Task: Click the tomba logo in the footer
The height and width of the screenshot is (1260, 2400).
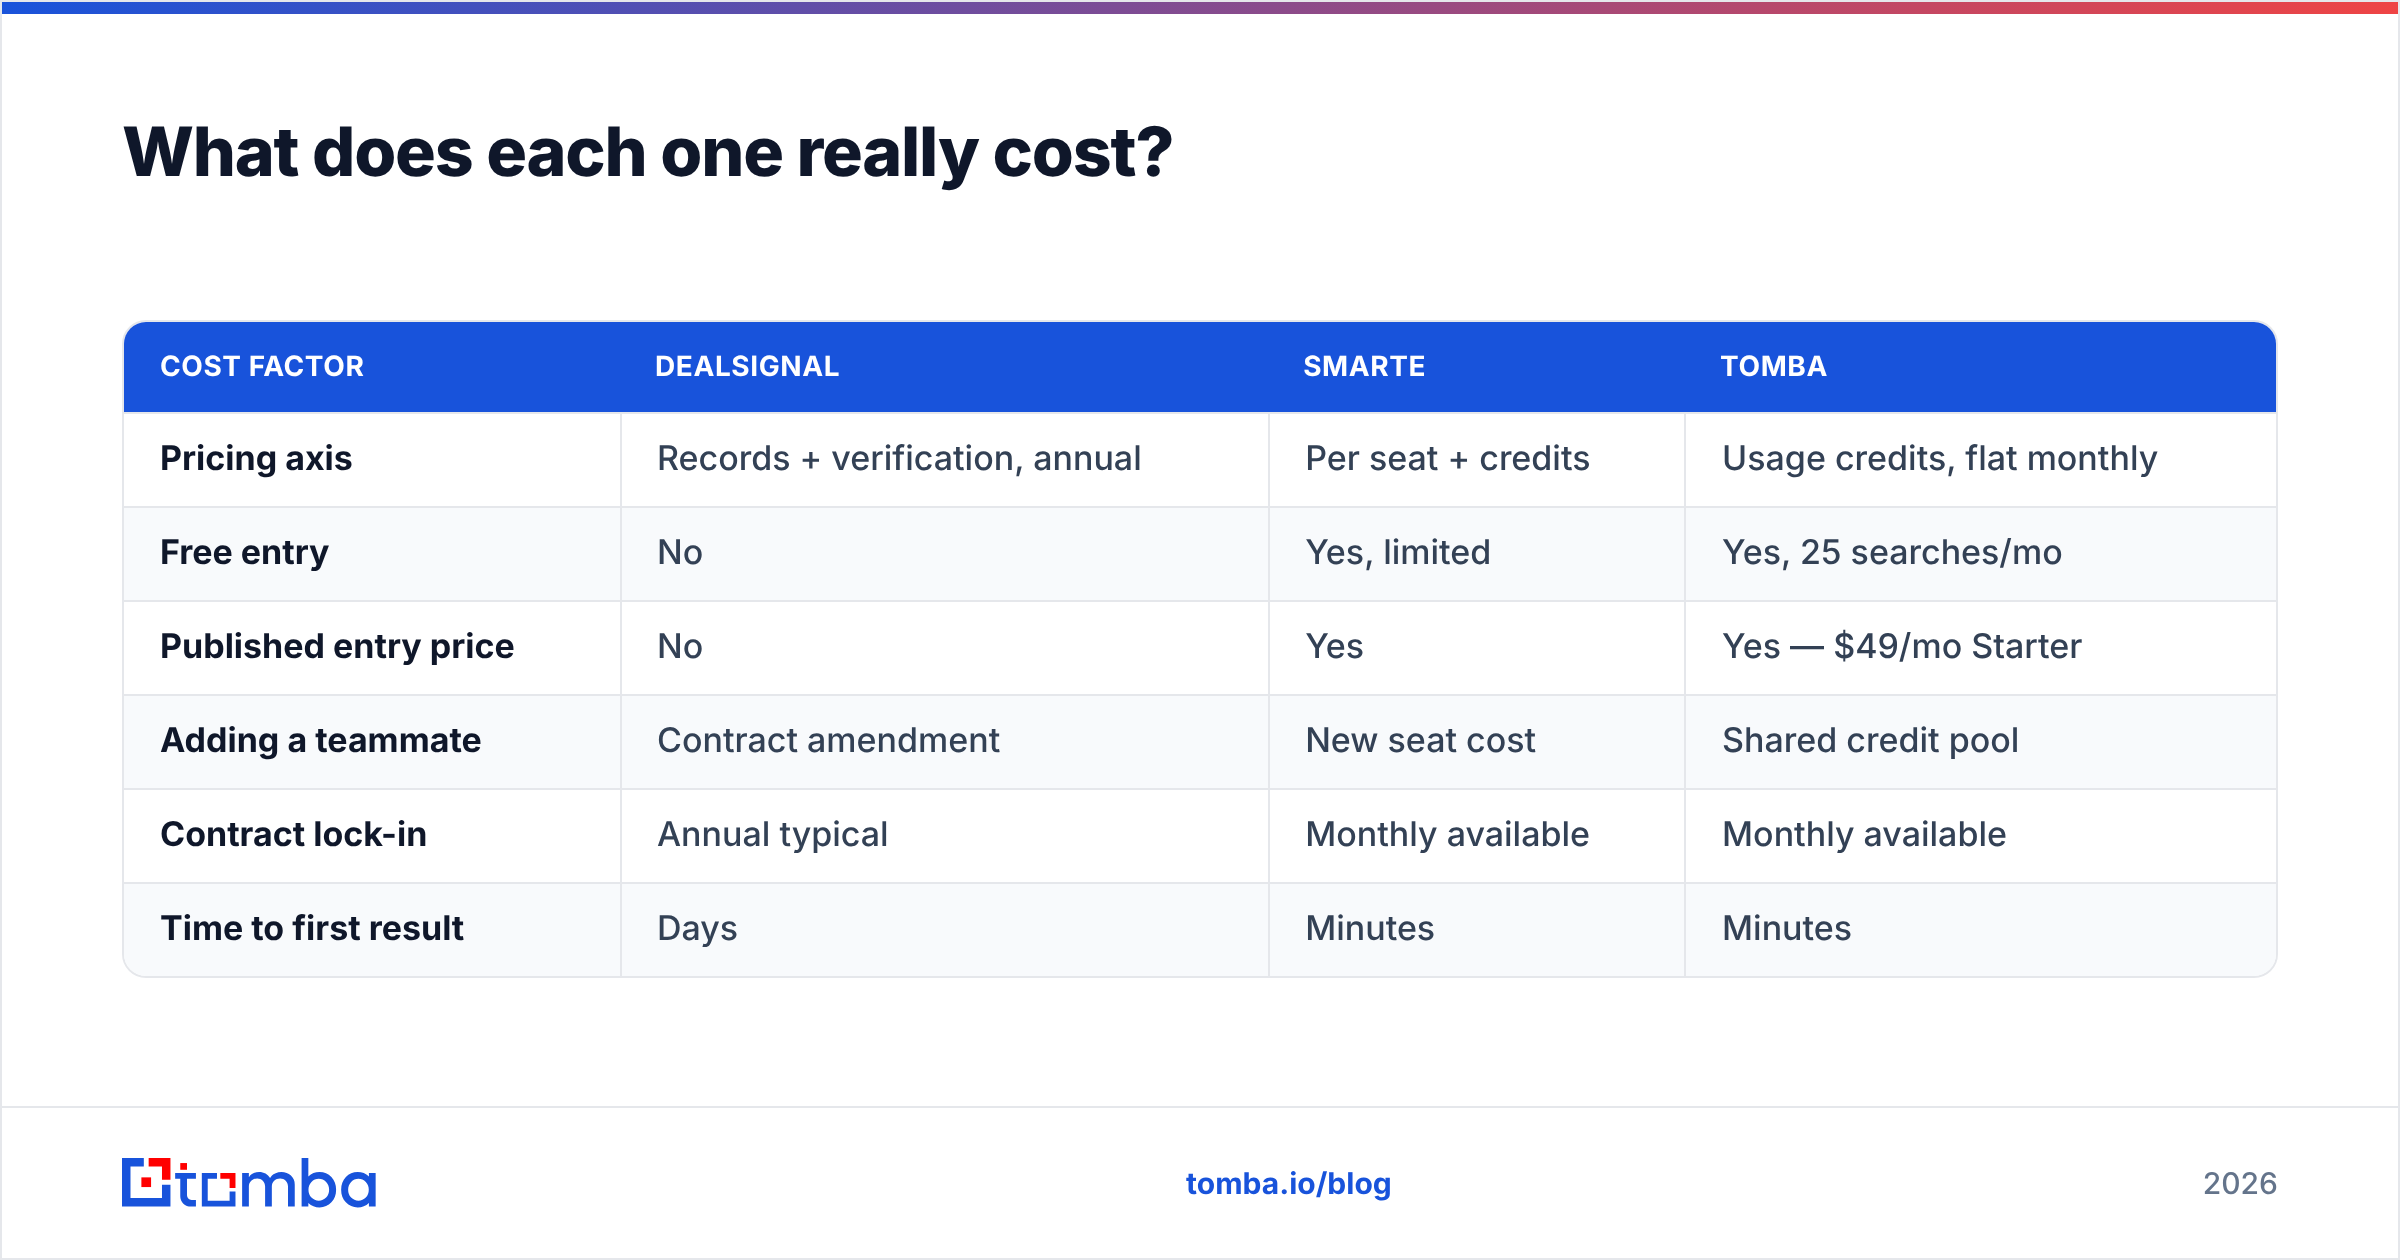Action: pyautogui.click(x=249, y=1183)
